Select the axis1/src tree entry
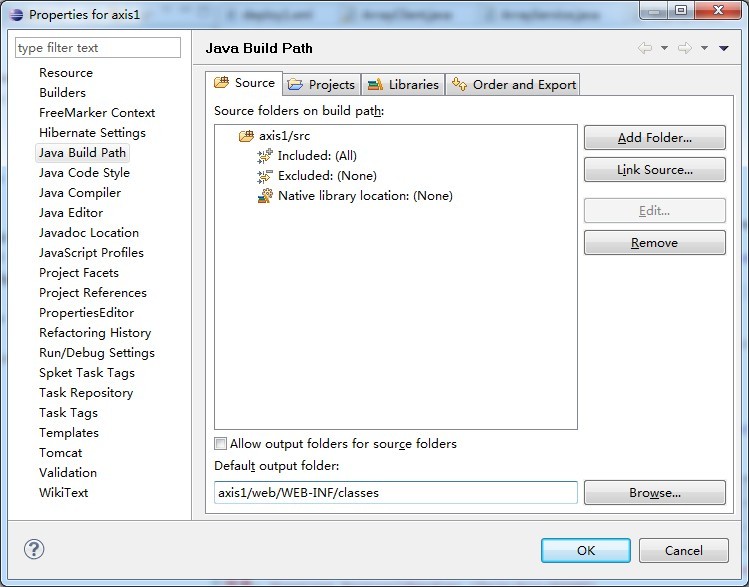Screen dimensions: 749x587 284,136
